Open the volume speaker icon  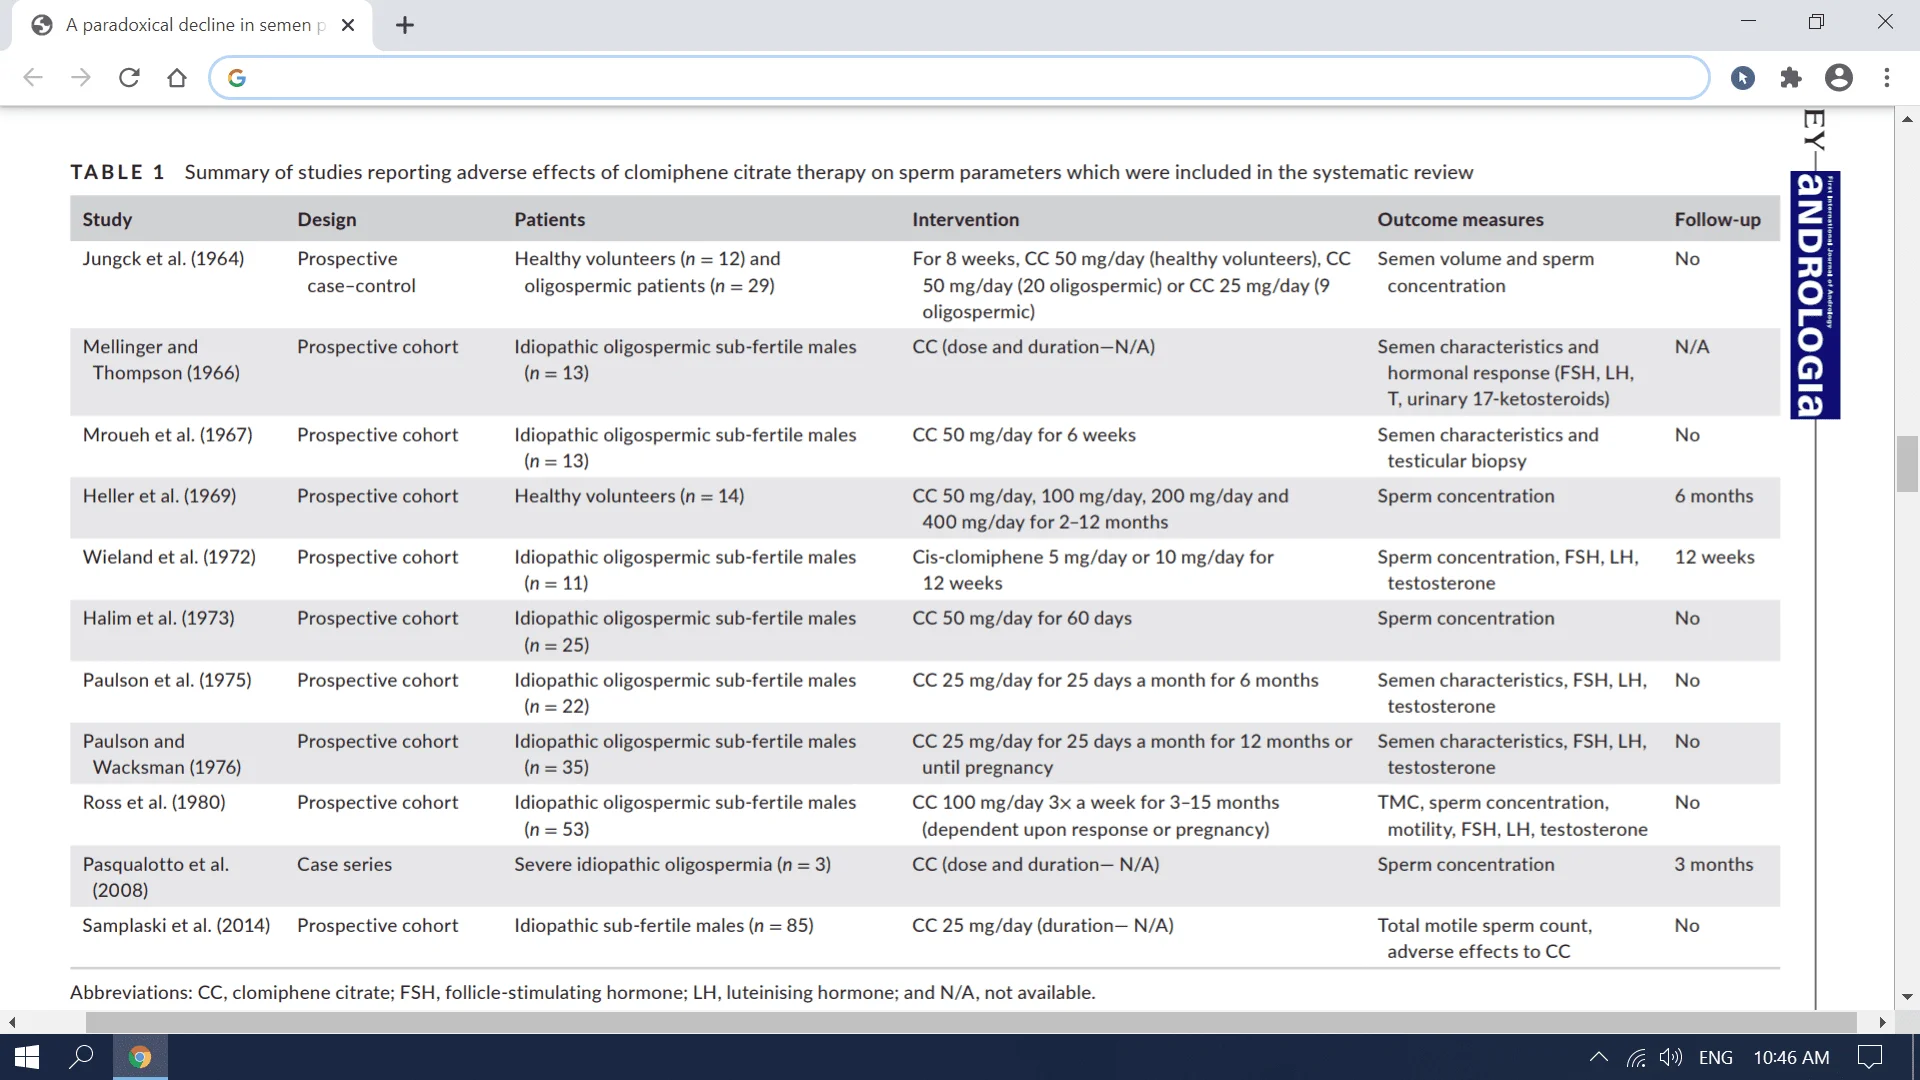point(1671,1057)
